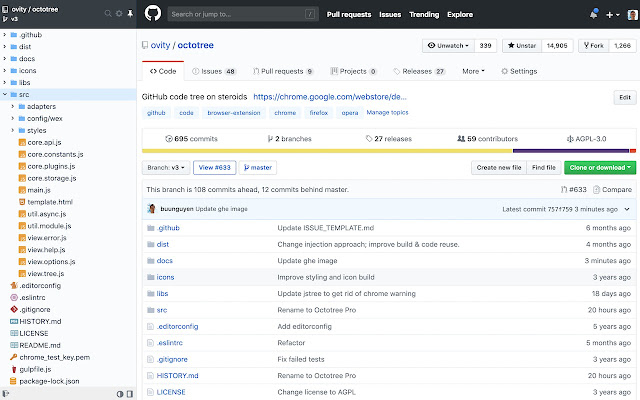640x400 pixels.
Task: Open Octotree settings gear
Action: click(120, 14)
